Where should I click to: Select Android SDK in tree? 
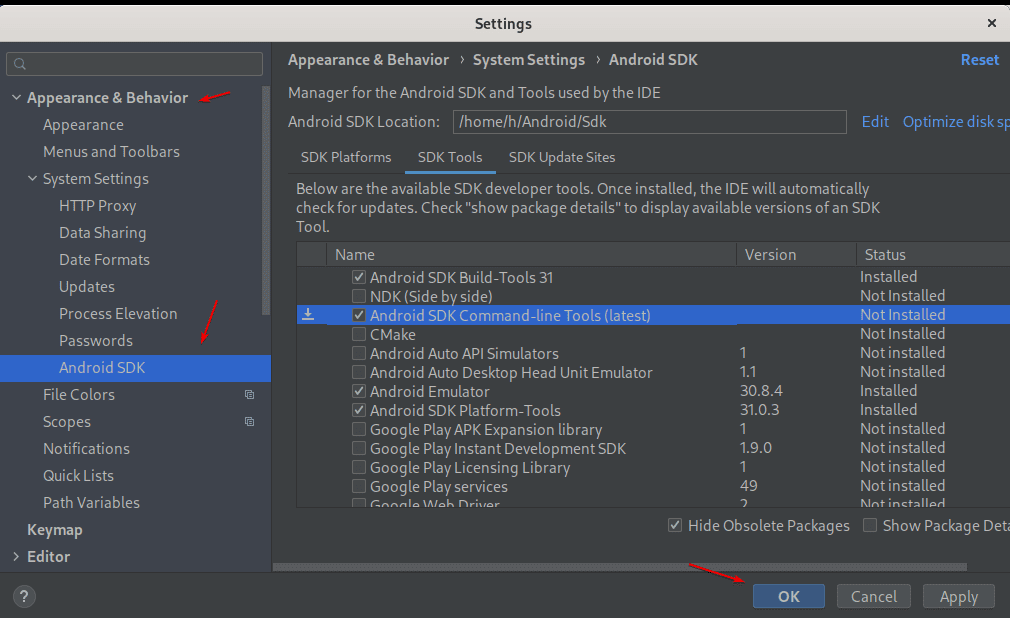pos(135,368)
